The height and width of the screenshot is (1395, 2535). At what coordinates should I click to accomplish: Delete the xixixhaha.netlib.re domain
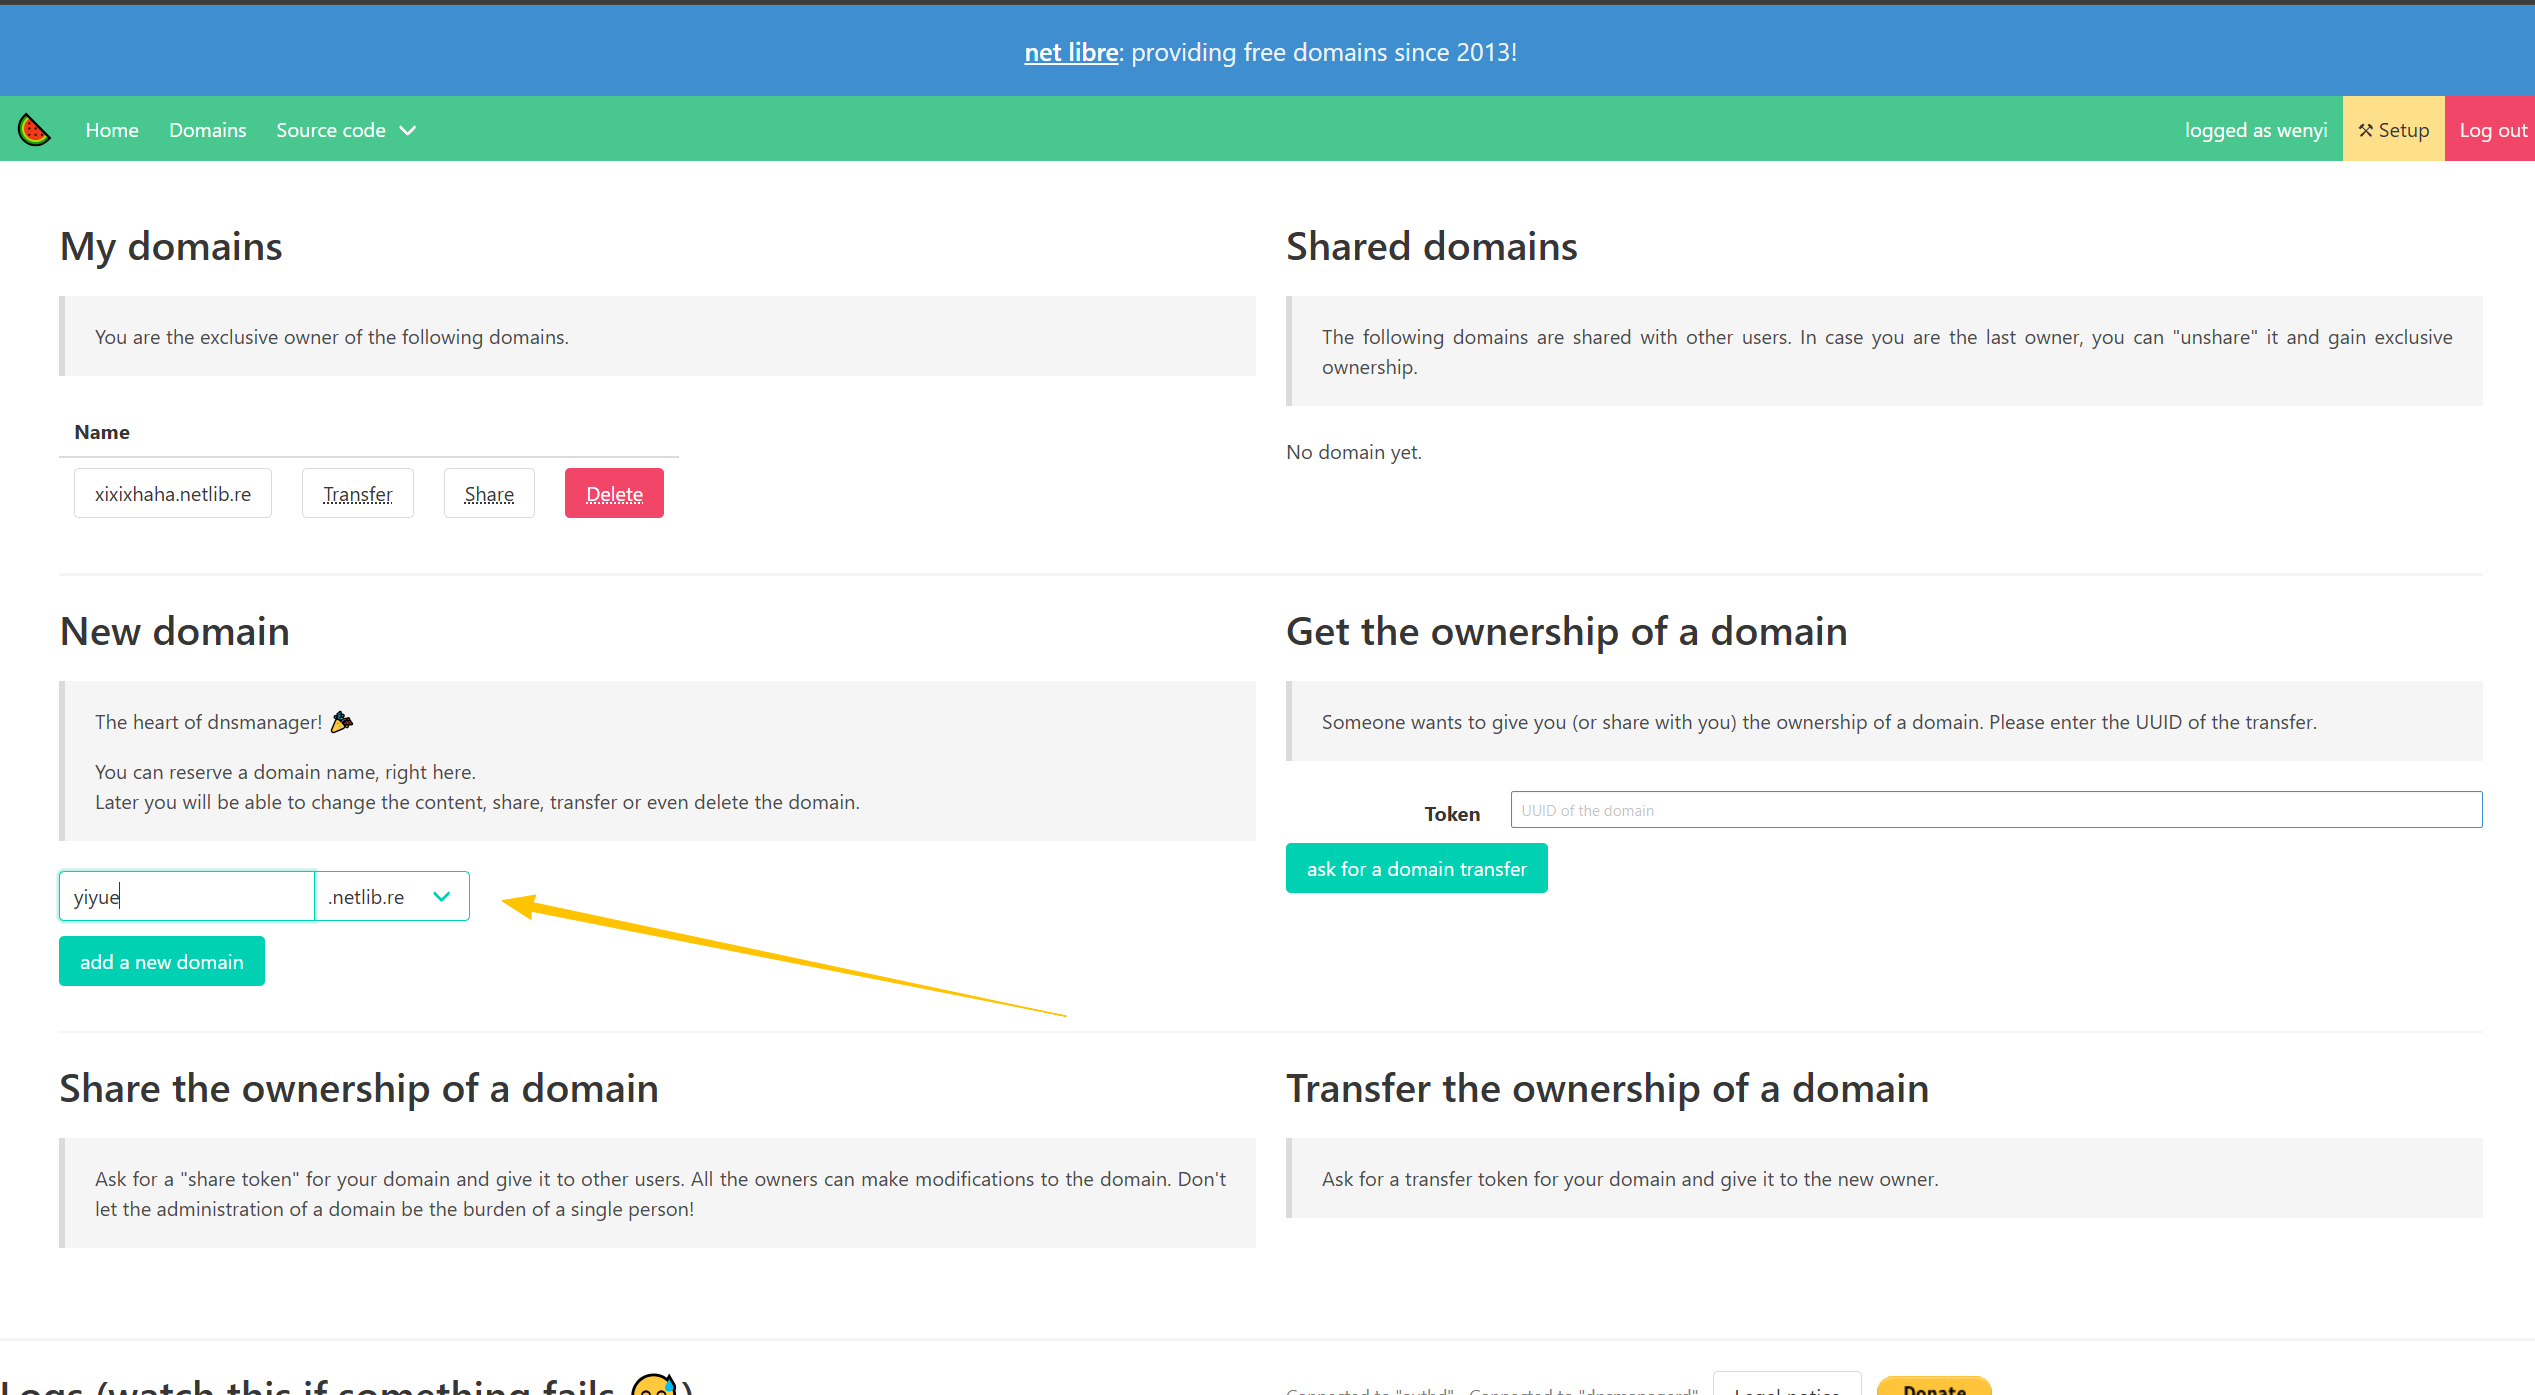[x=614, y=494]
